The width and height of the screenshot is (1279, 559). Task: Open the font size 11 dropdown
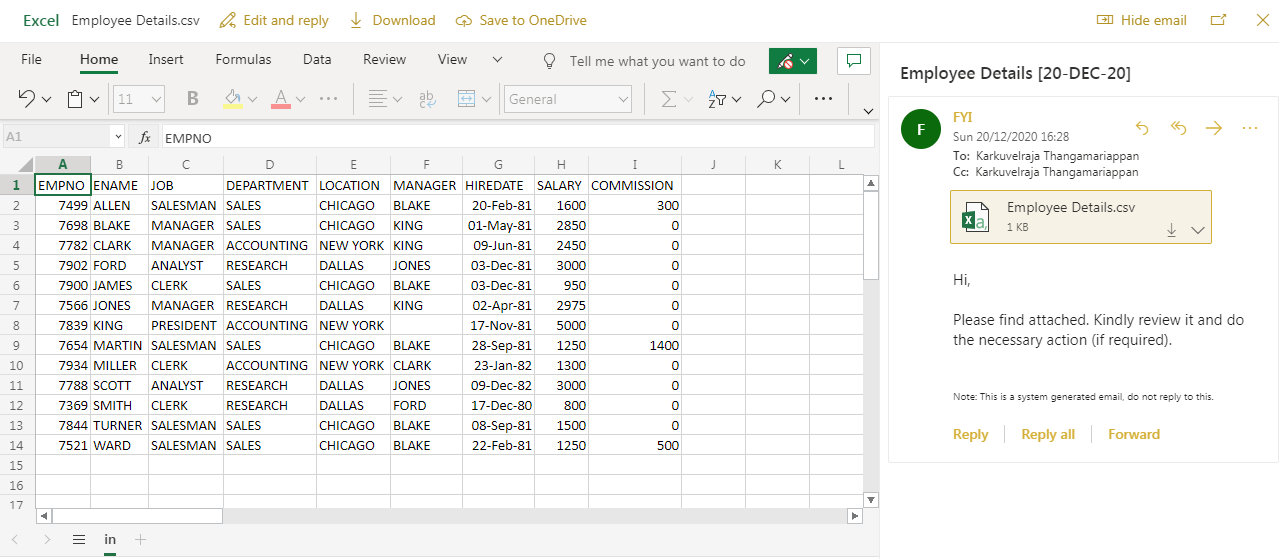pos(139,99)
